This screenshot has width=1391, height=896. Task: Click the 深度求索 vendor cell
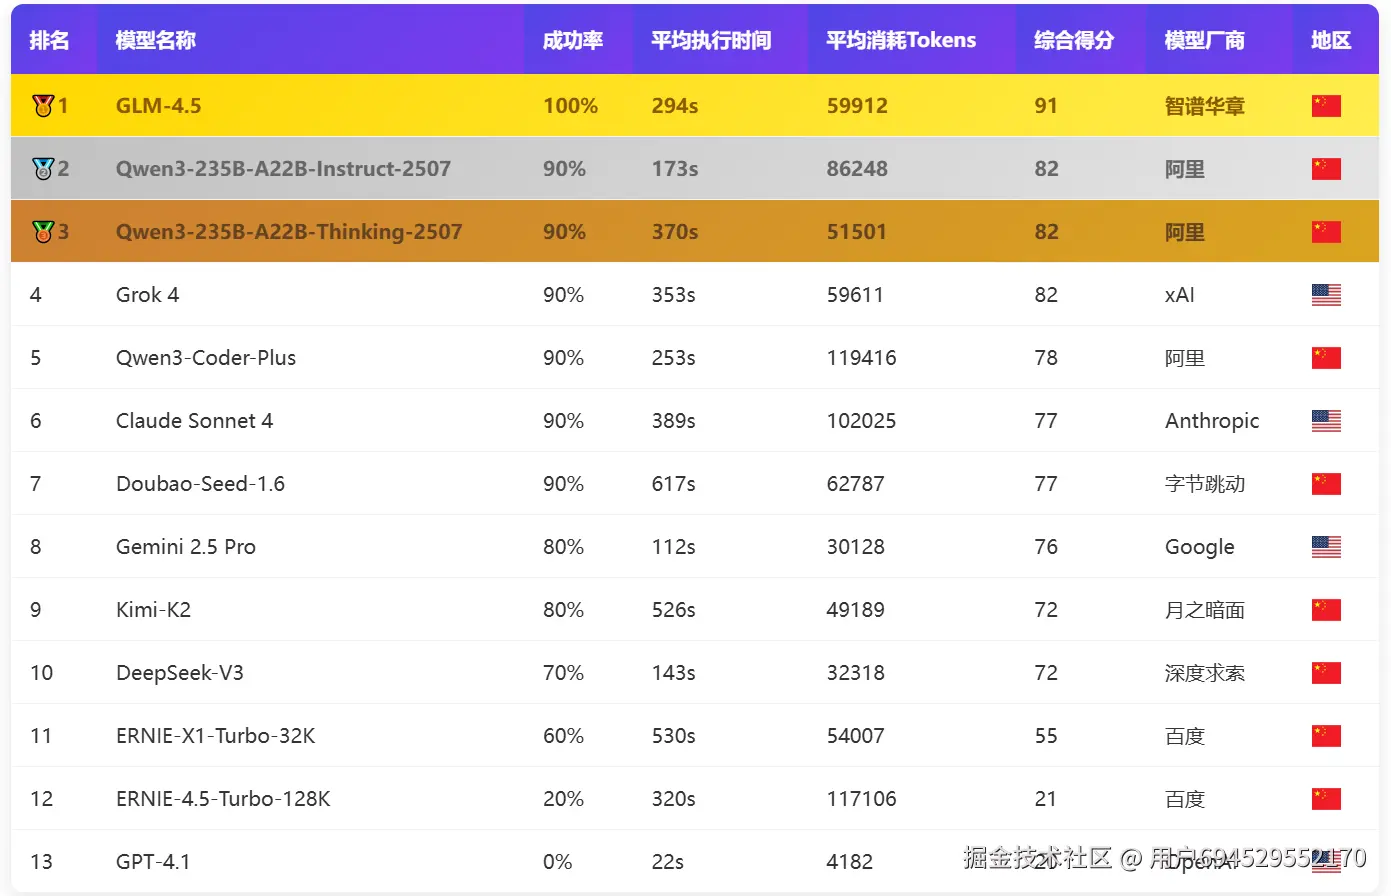coord(1205,673)
